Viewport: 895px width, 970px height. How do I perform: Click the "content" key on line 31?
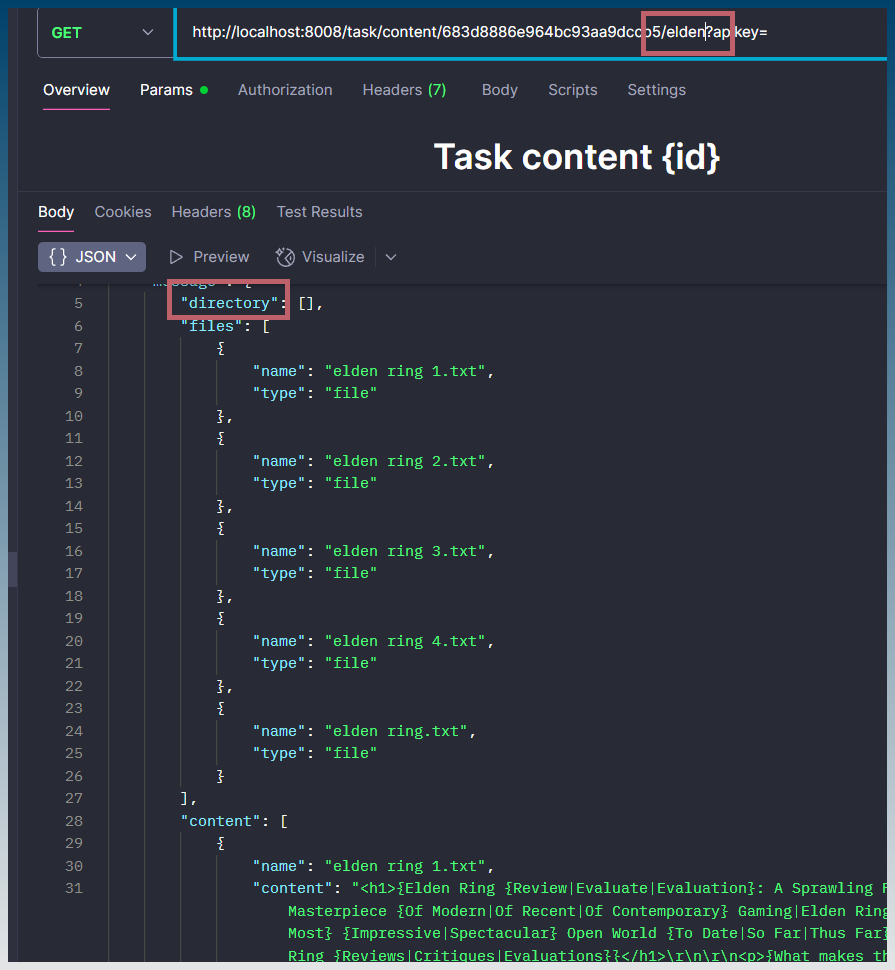(x=293, y=888)
